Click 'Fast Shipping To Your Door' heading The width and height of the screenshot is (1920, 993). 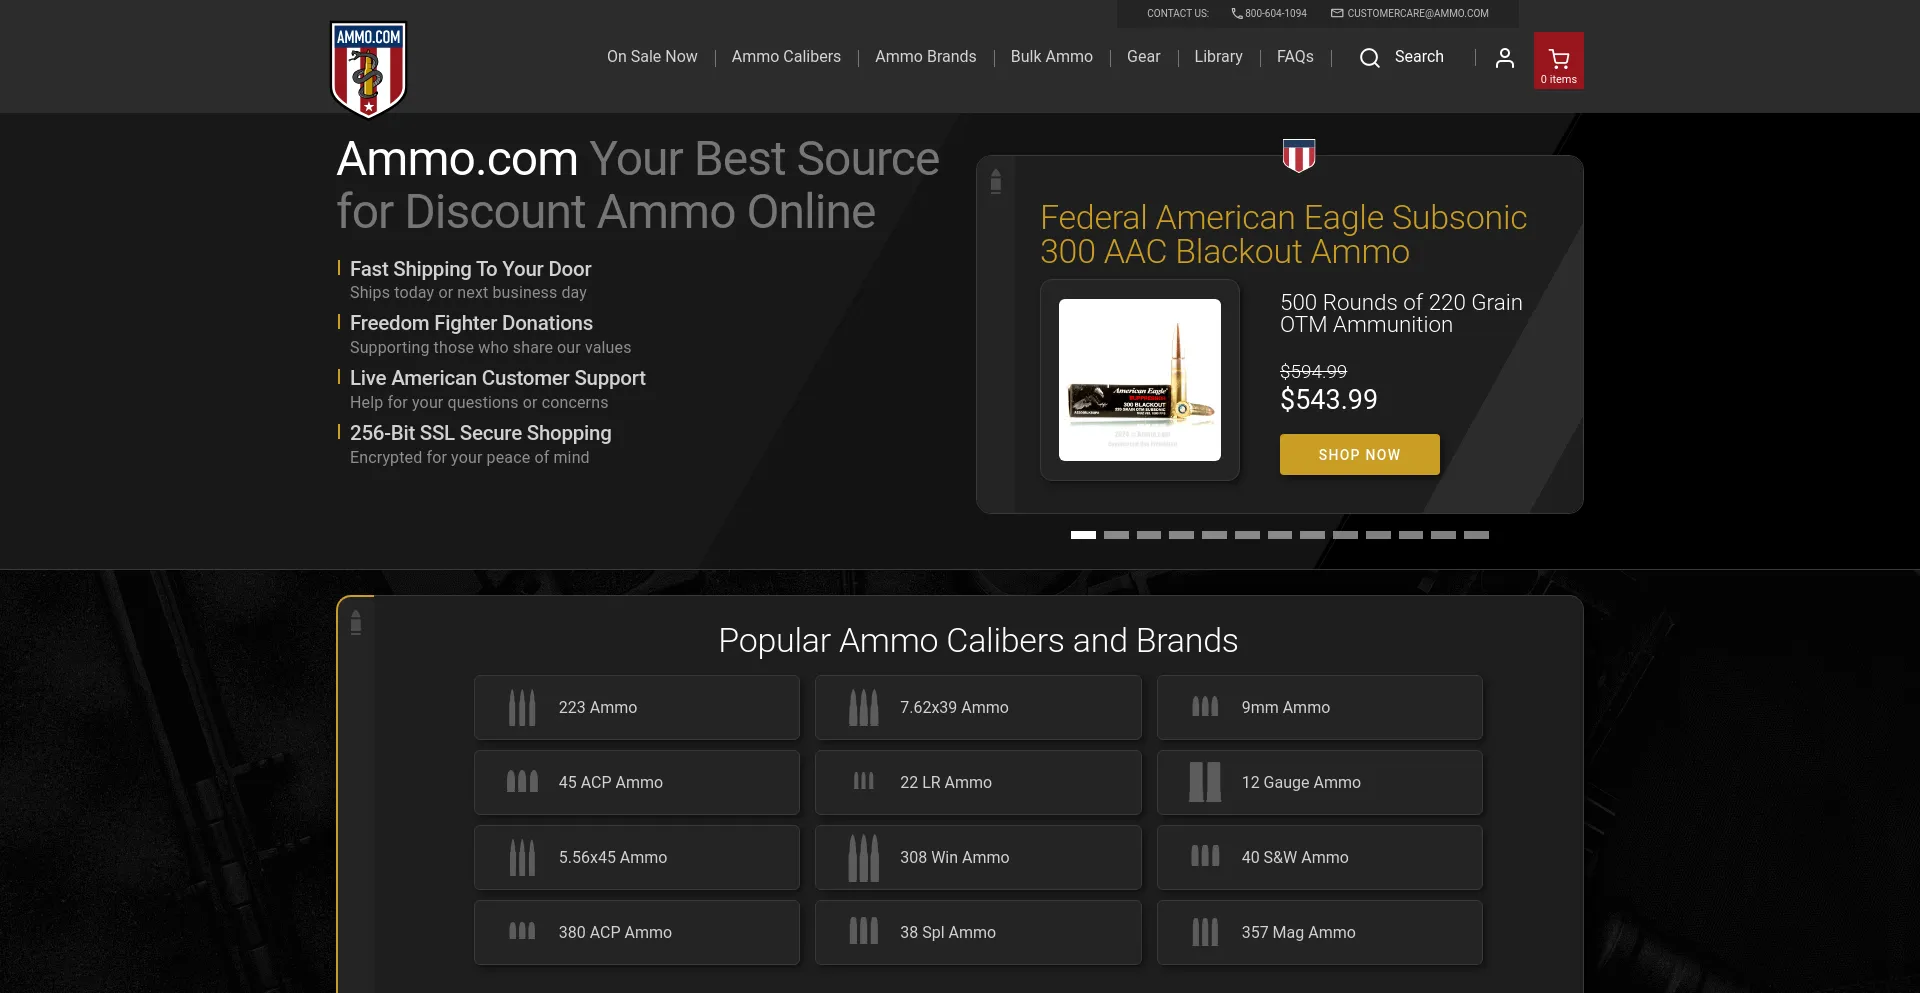[470, 269]
